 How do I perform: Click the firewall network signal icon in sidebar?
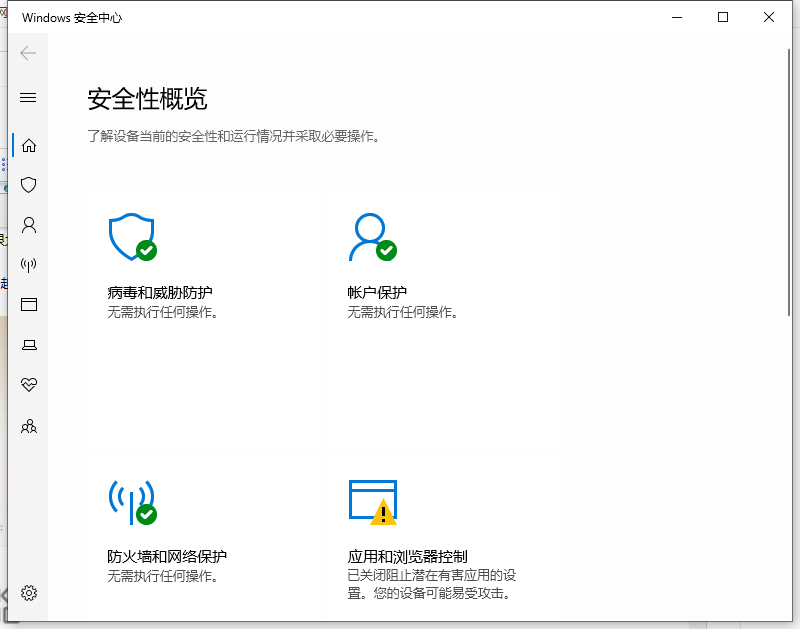28,265
